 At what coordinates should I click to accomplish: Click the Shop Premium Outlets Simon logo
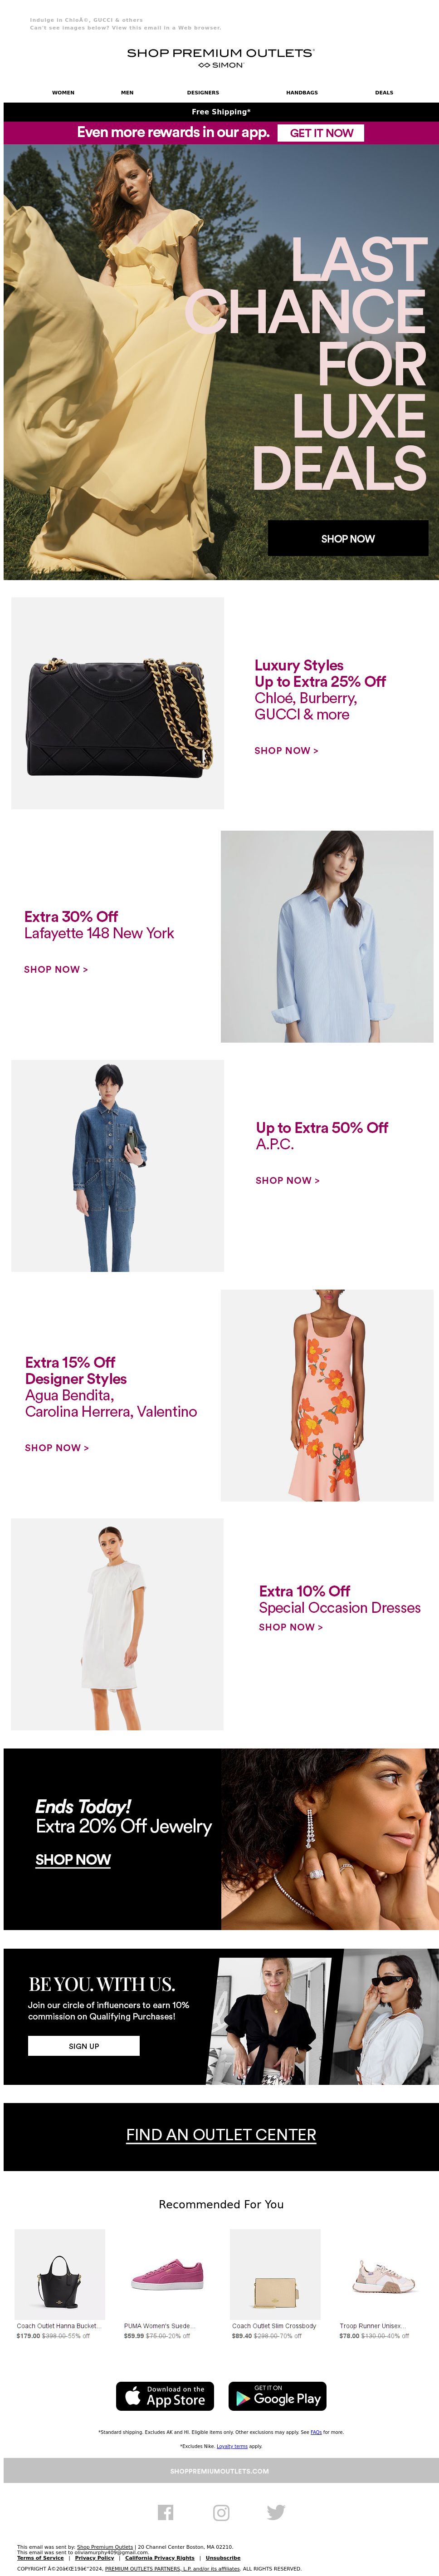click(x=220, y=58)
